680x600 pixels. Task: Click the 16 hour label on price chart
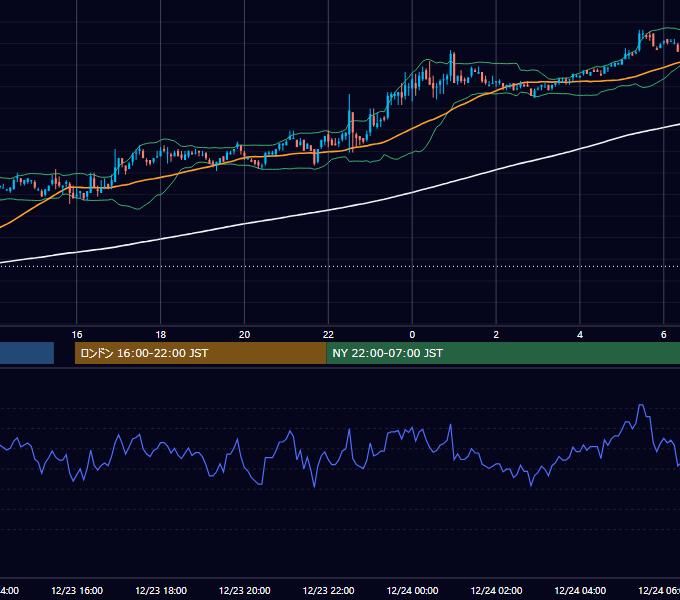(x=77, y=335)
